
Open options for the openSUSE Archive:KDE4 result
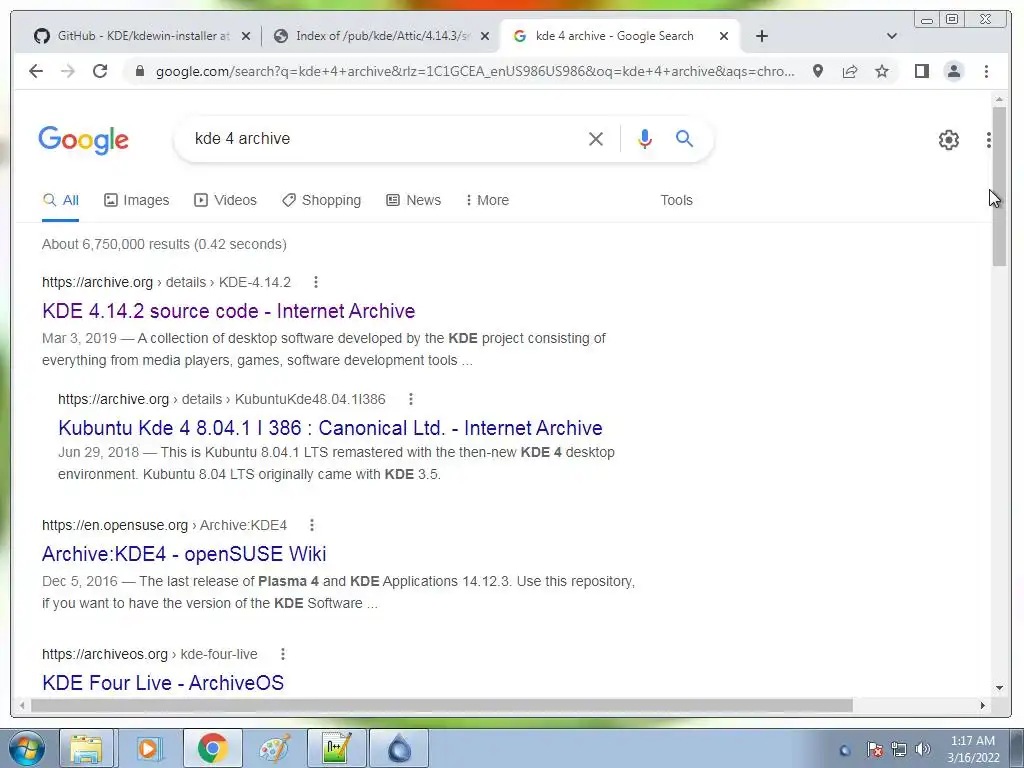tap(312, 525)
